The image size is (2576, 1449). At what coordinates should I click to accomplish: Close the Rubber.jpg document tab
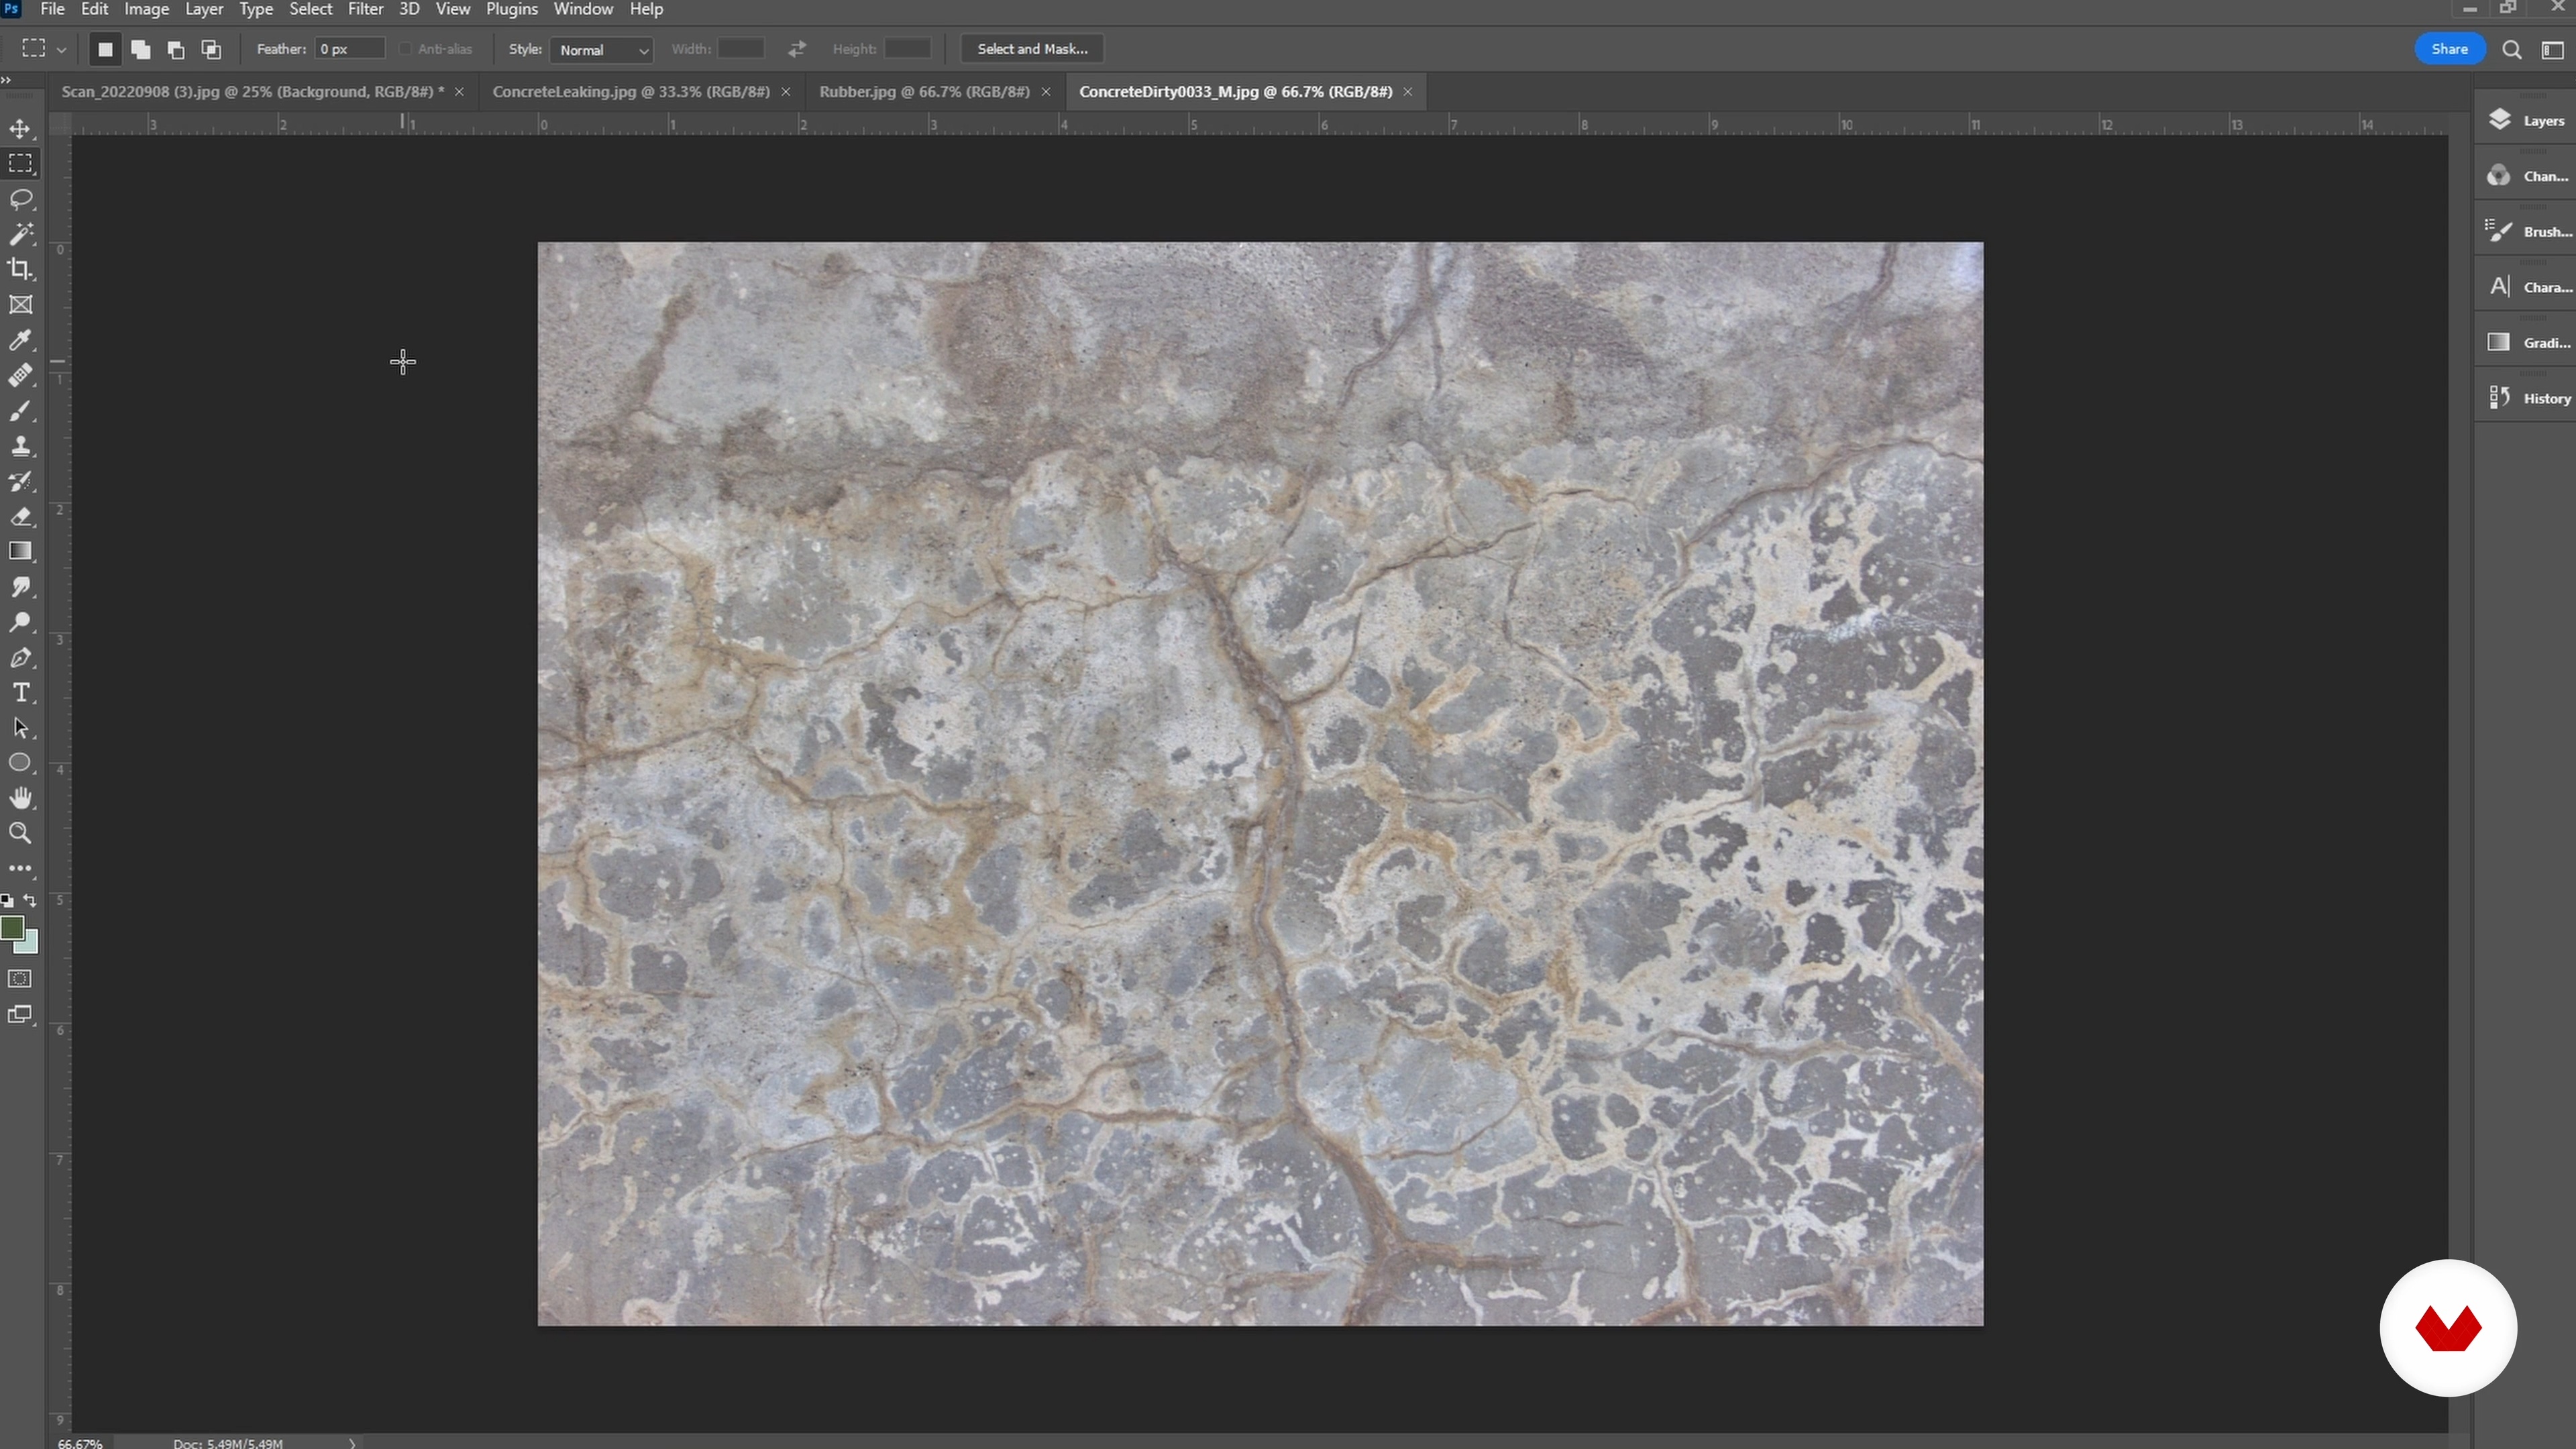(x=1046, y=92)
